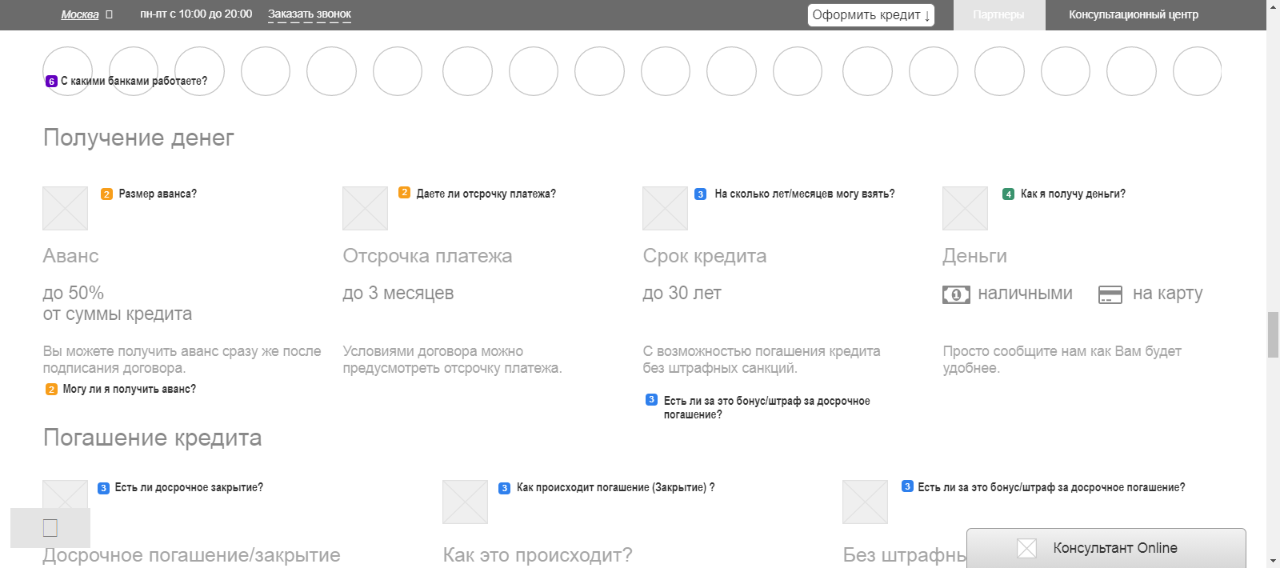Click the small widget button at bottom left
This screenshot has height=568, width=1280.
(x=50, y=527)
